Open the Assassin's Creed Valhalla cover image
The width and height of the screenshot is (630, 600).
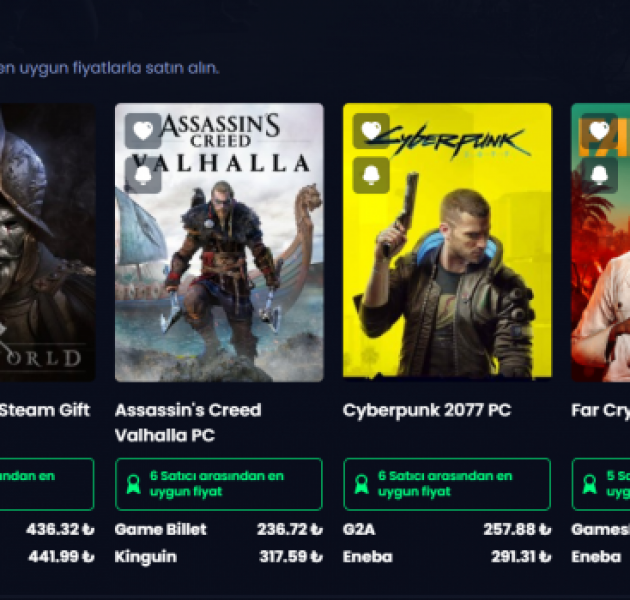coord(219,242)
